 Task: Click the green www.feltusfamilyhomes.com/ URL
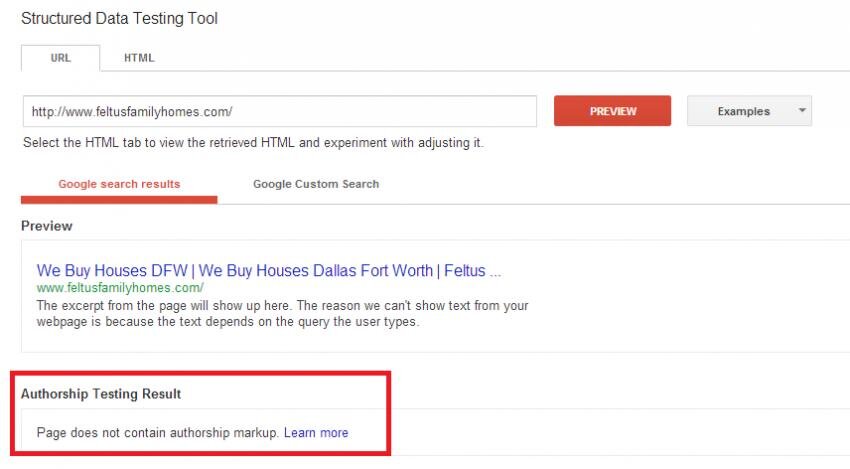(x=120, y=287)
